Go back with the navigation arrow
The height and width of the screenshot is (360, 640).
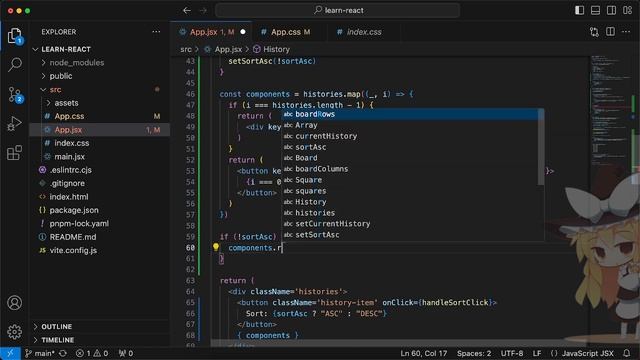[187, 11]
